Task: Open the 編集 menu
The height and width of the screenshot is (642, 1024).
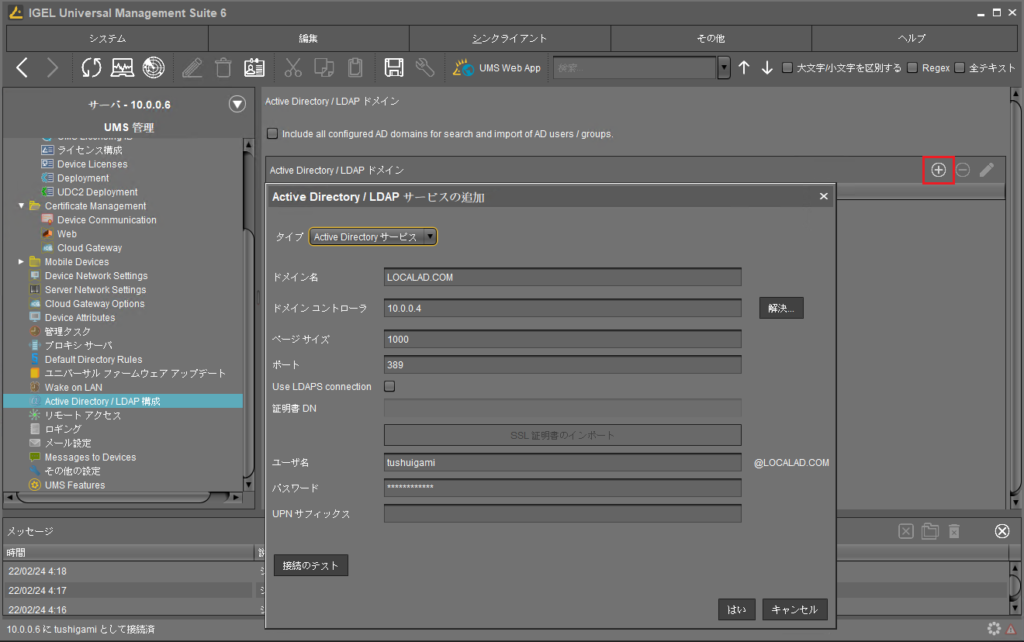Action: point(309,39)
